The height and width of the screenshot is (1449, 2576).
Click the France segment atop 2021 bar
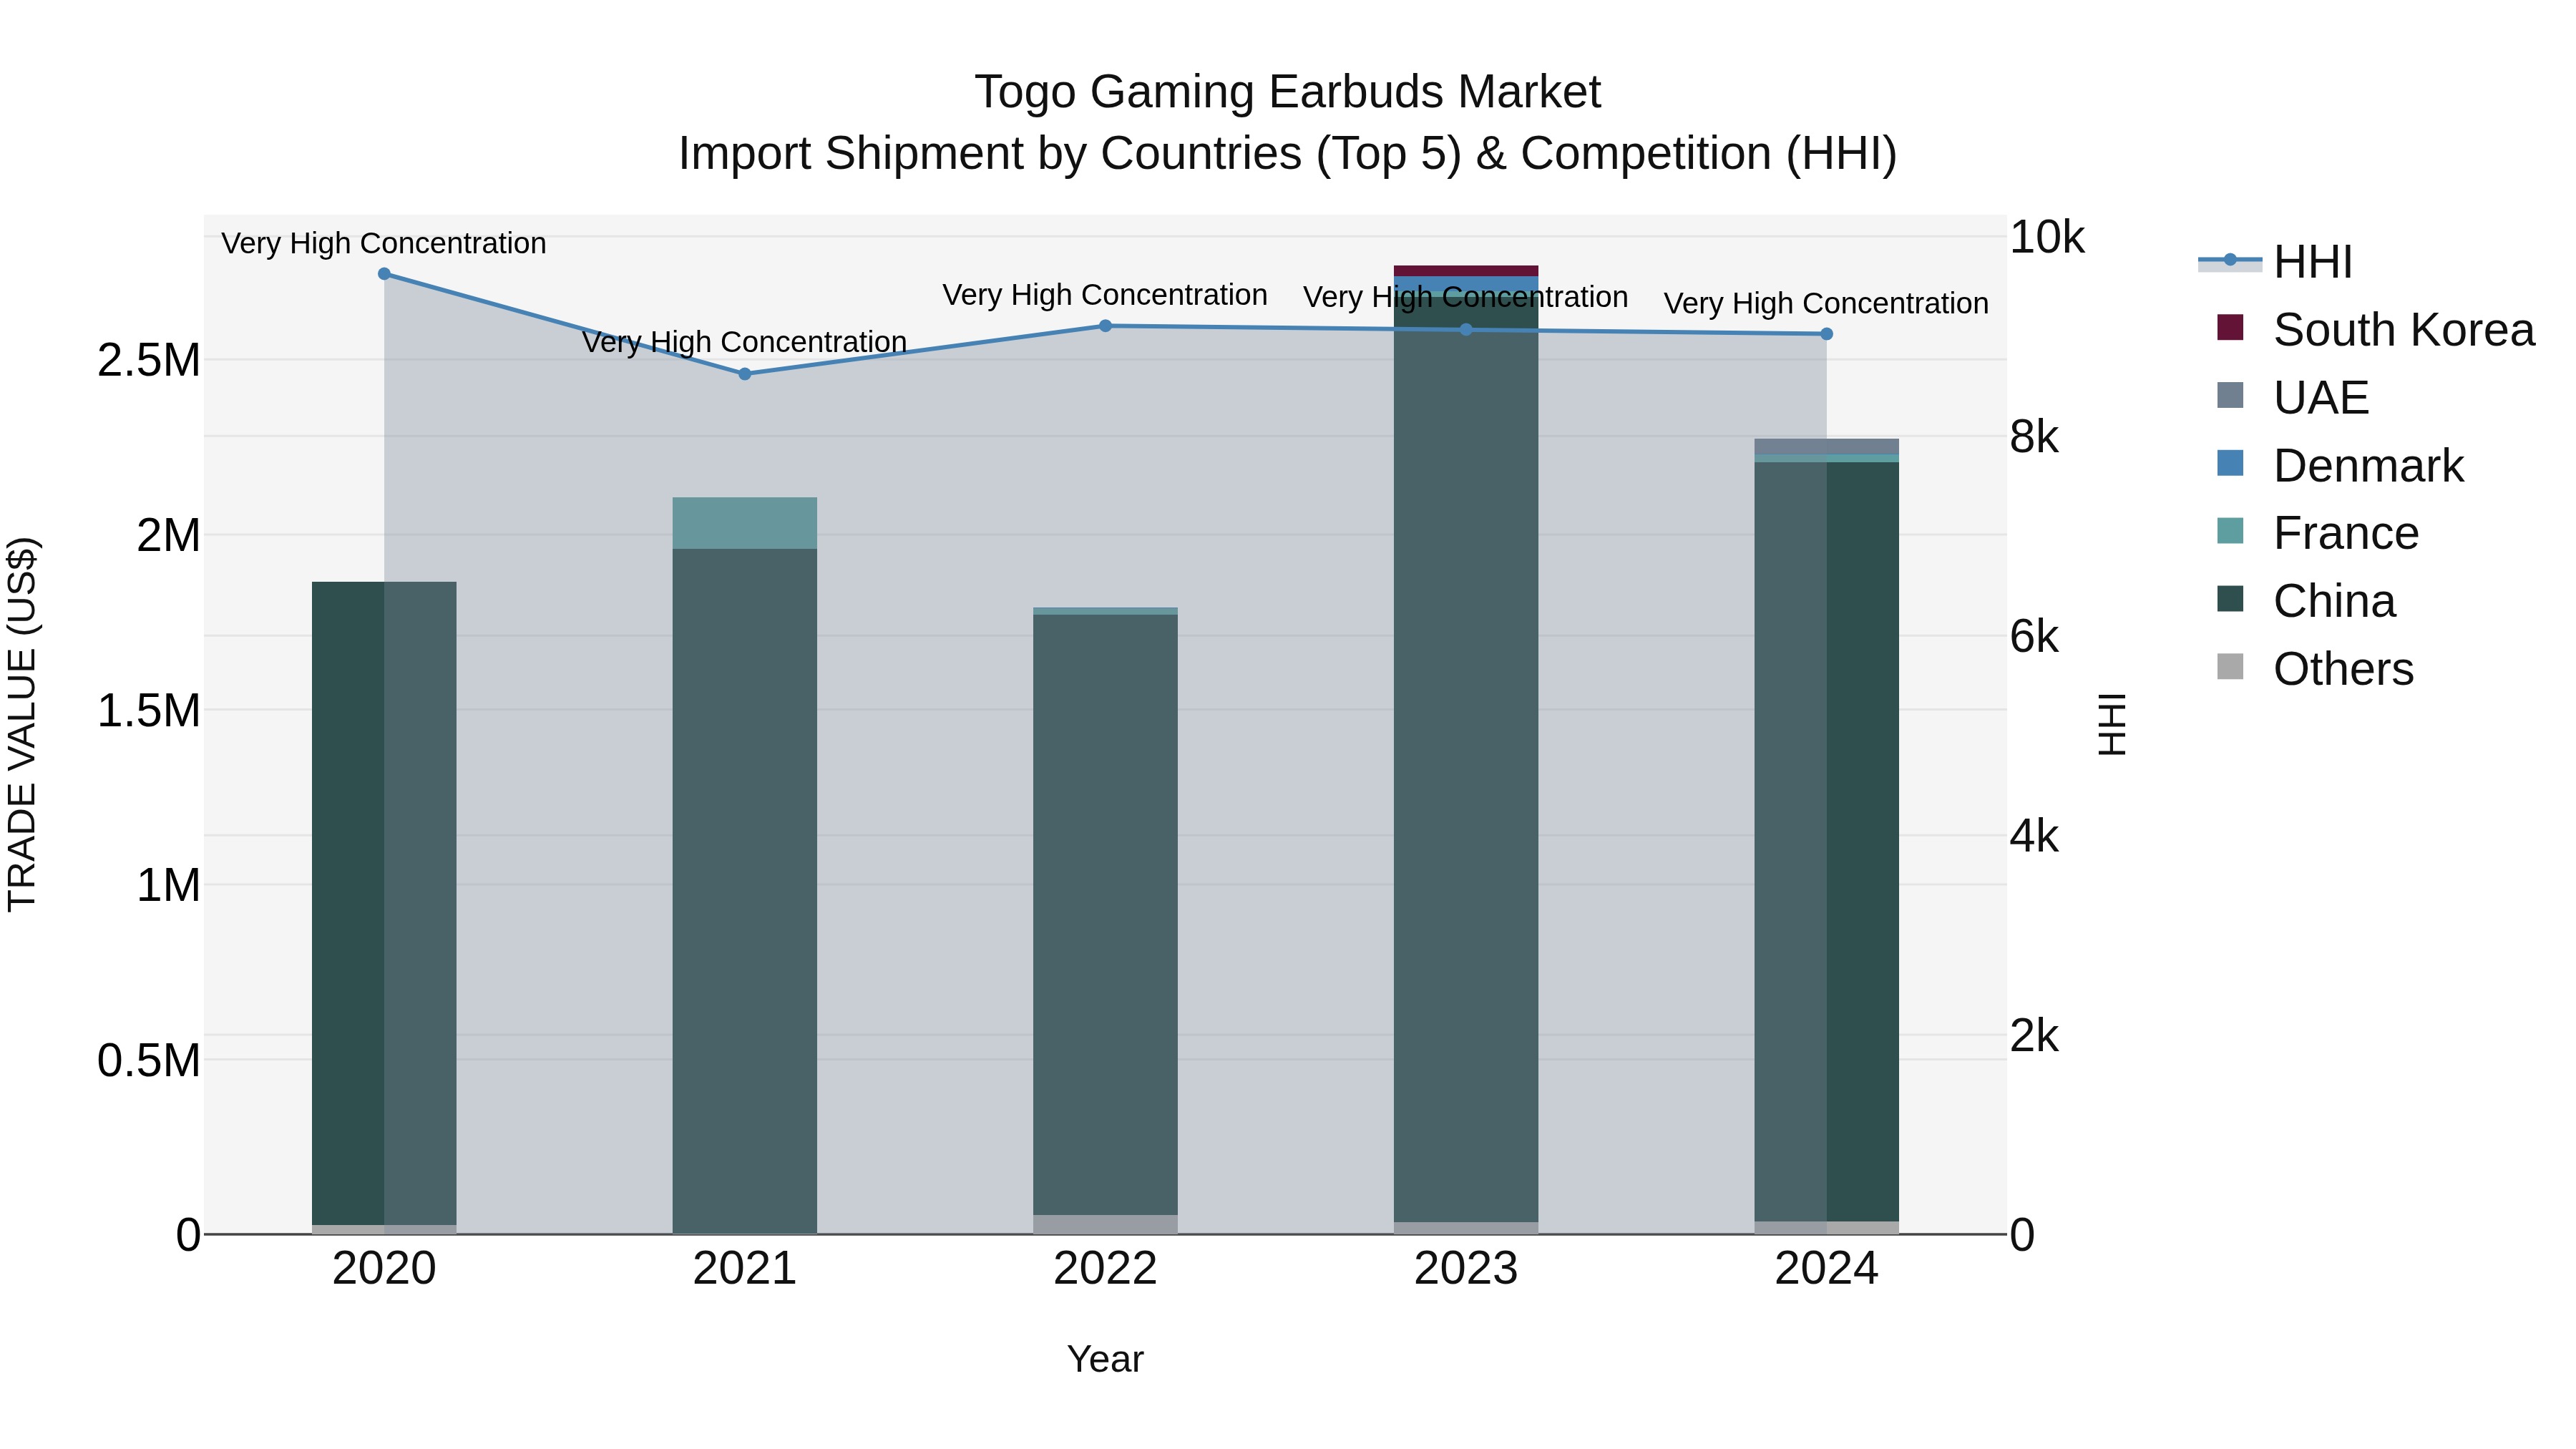[745, 523]
